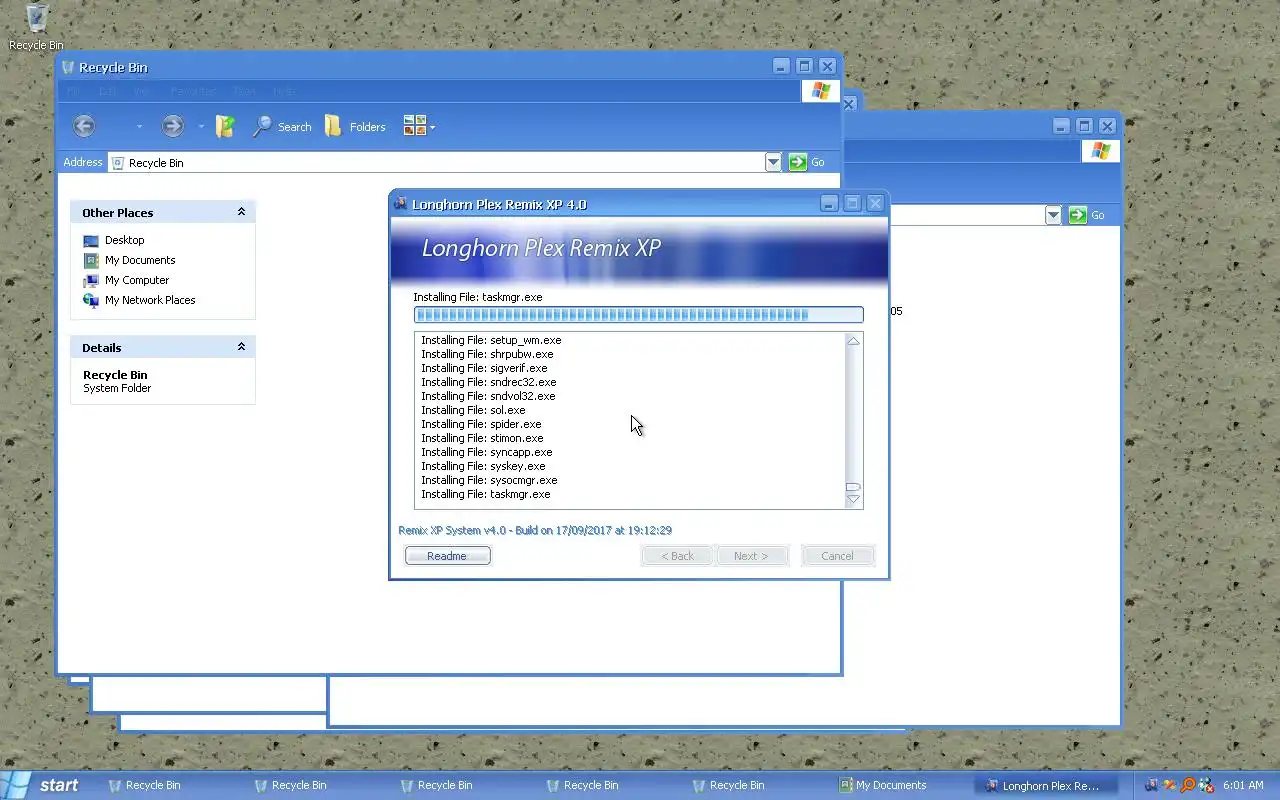Select log row 'sndrec32.exe'
Viewport: 1280px width, 800px height.
tap(488, 382)
